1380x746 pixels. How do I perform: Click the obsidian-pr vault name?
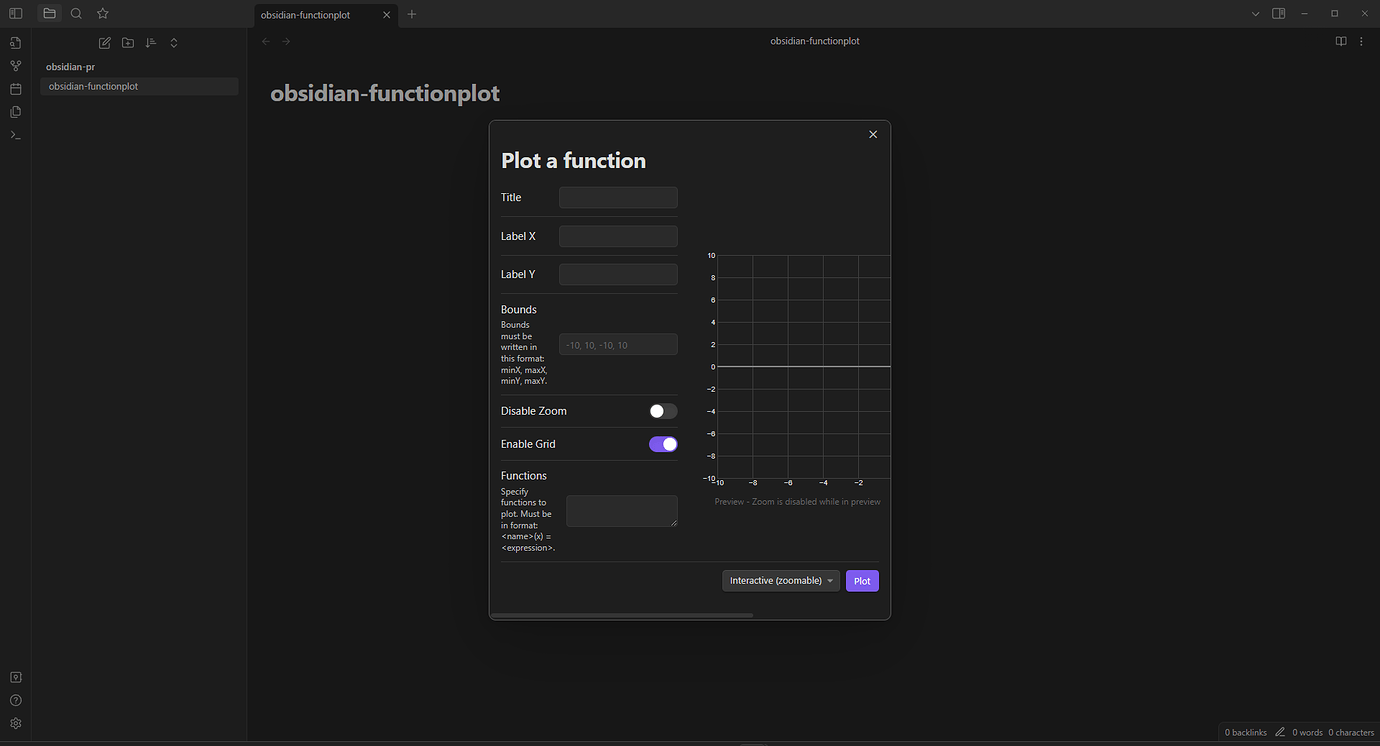tap(70, 67)
